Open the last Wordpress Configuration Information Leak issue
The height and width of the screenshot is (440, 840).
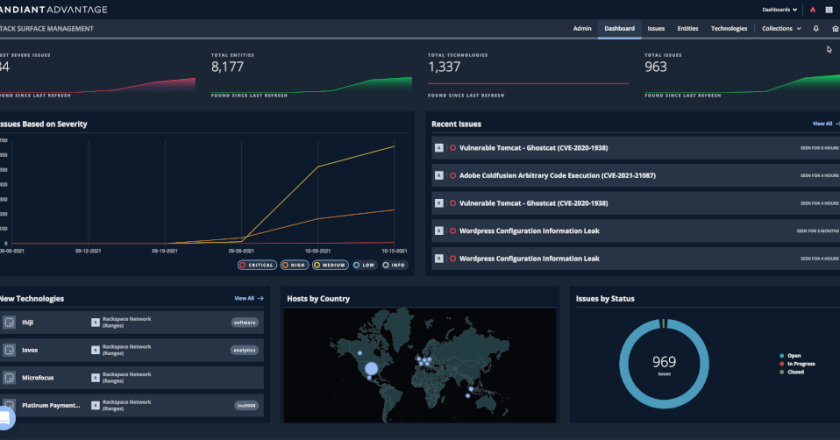[x=529, y=258]
